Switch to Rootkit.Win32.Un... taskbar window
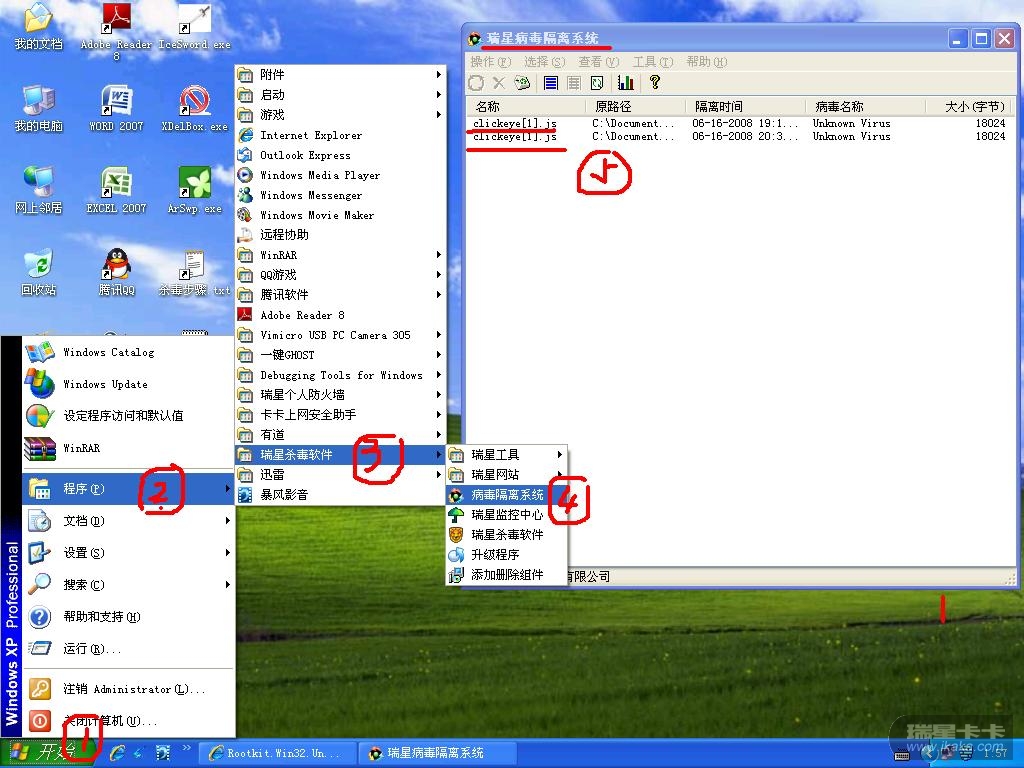 point(277,753)
